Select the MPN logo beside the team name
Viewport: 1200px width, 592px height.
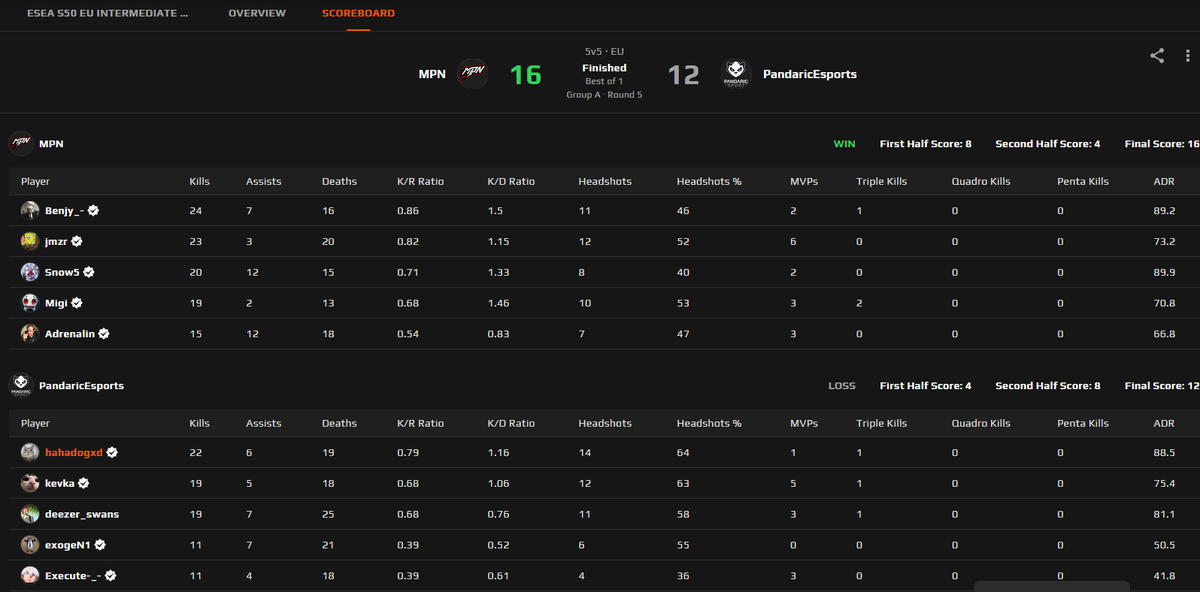pos(19,143)
